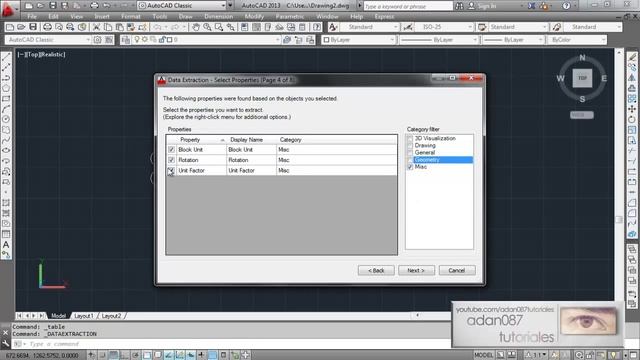This screenshot has height=360, width=640.
Task: Click the Dimension Style icon
Action: coord(408,27)
